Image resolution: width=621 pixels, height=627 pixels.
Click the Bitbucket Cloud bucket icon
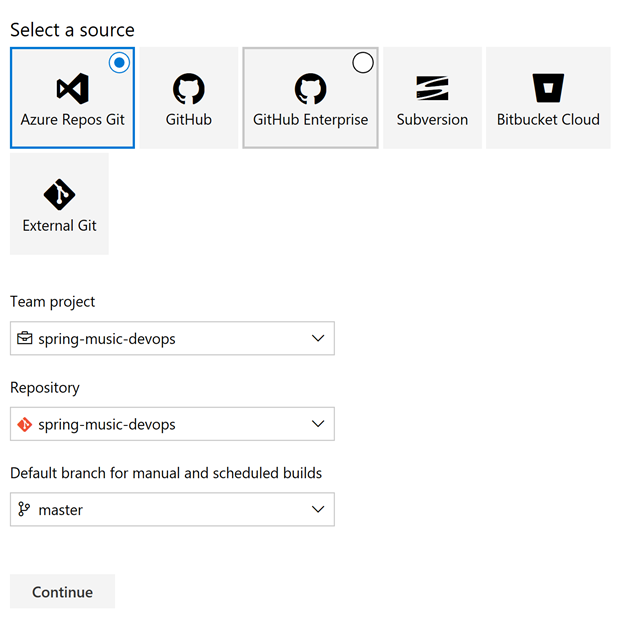click(x=548, y=88)
